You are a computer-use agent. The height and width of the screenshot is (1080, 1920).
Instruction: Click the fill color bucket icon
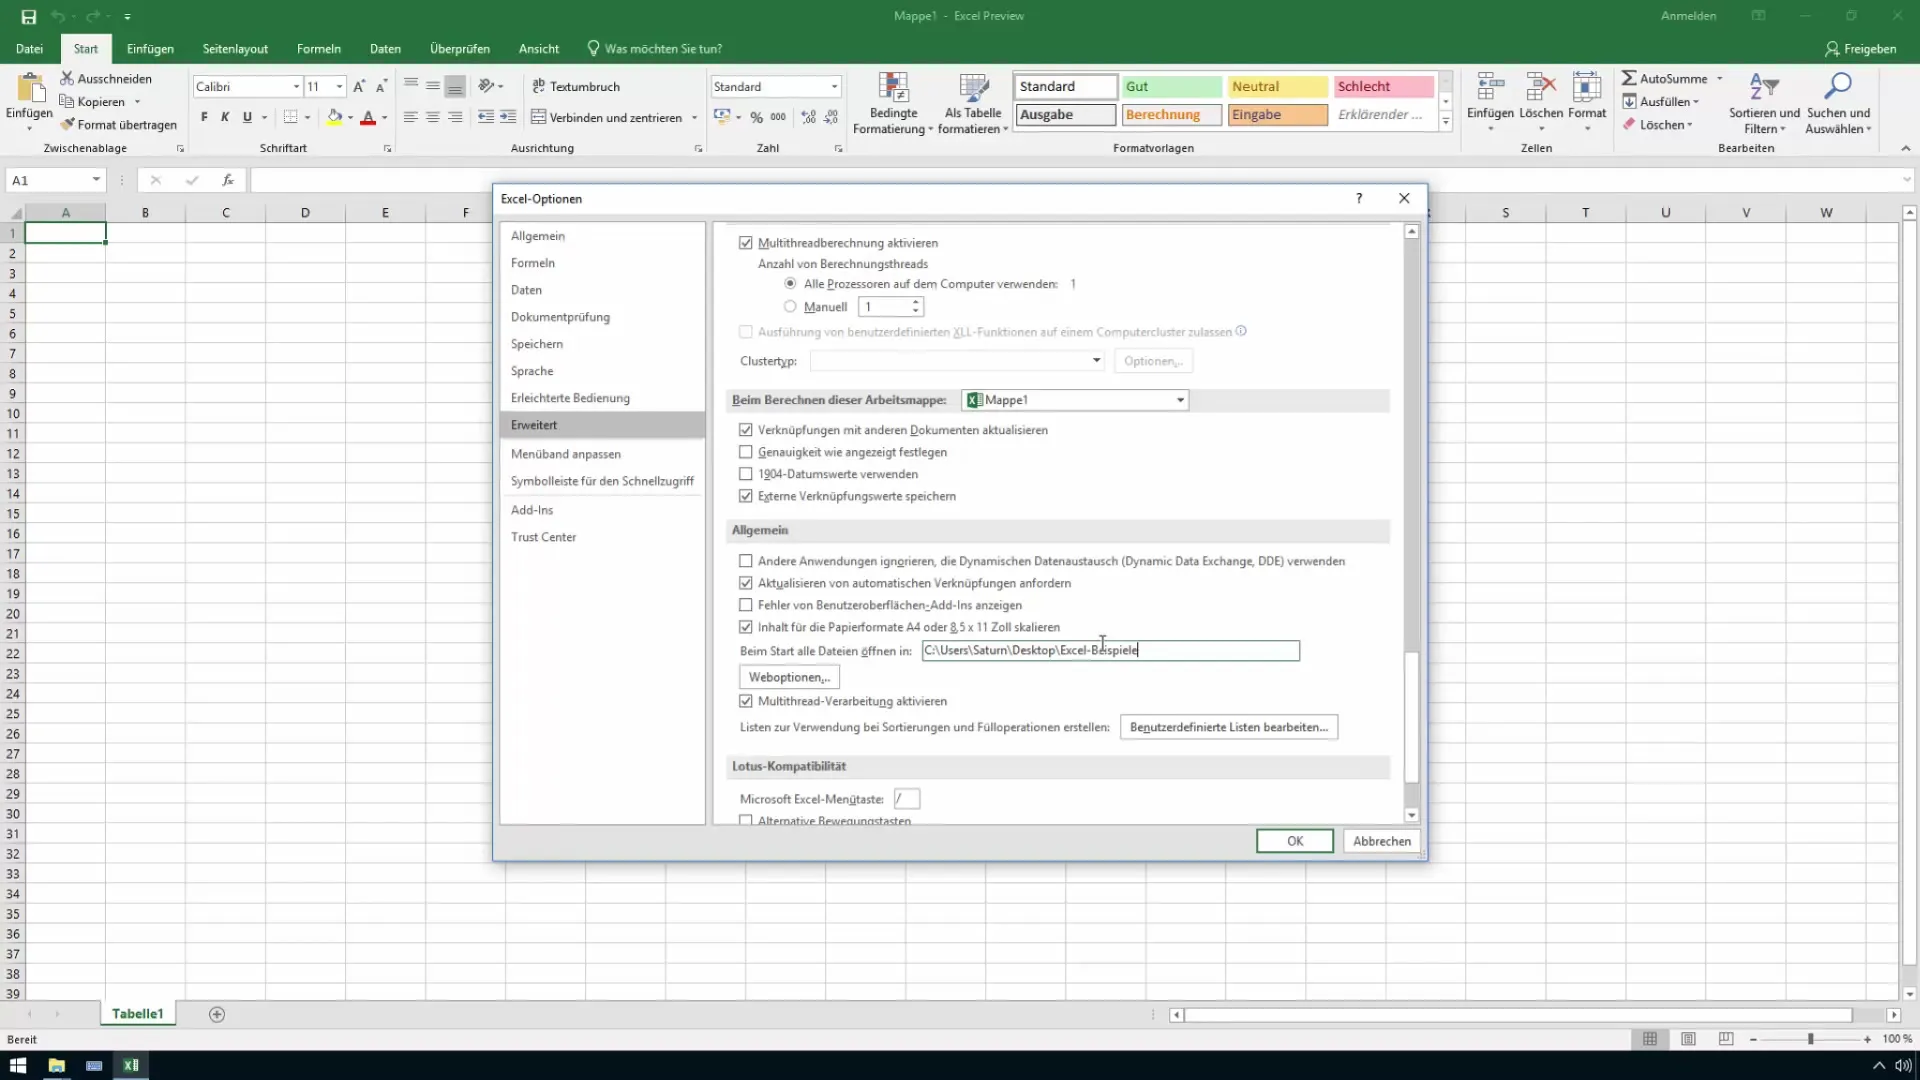(x=335, y=117)
